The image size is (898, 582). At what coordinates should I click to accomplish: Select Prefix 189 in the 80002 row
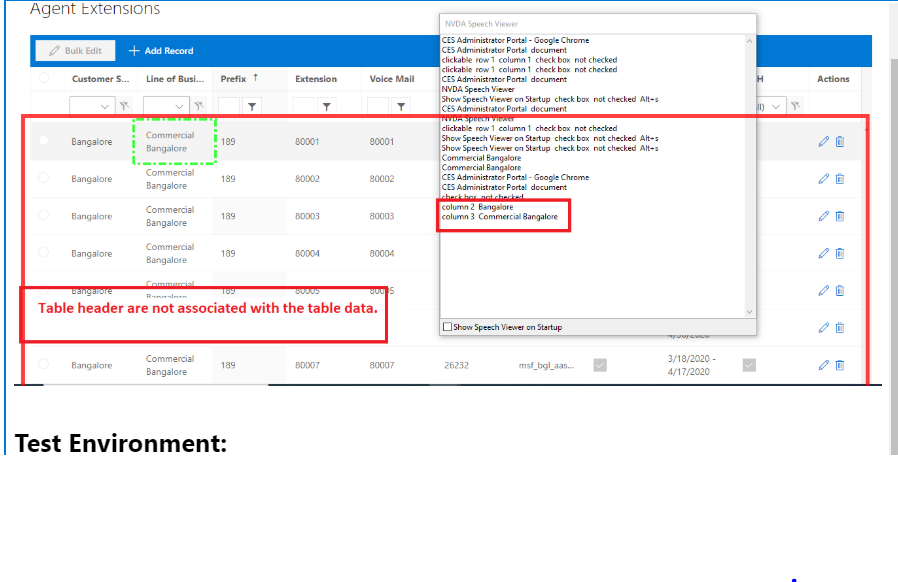point(228,179)
